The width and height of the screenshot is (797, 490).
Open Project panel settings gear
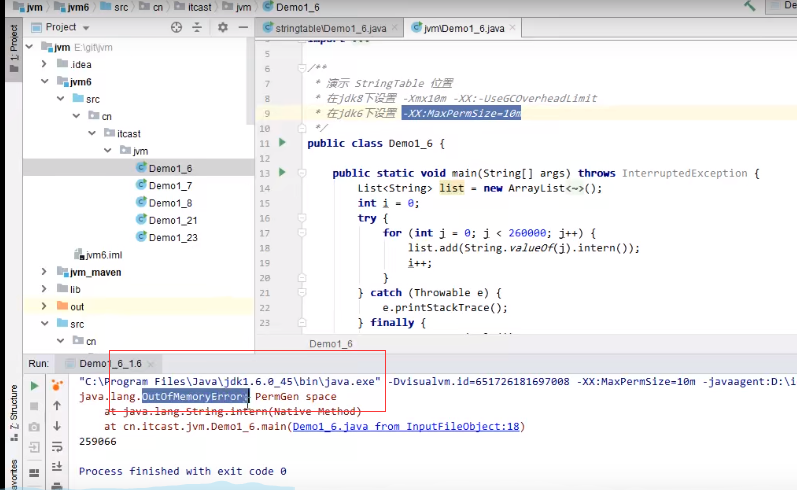click(x=223, y=27)
